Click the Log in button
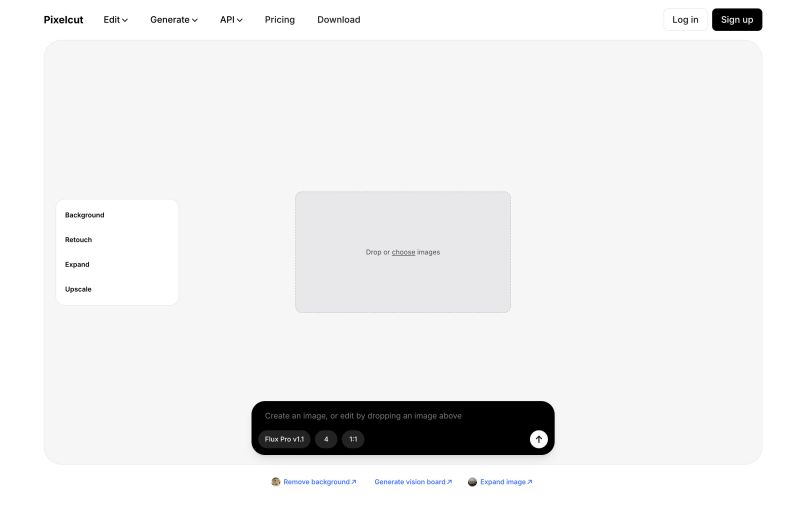The height and width of the screenshot is (505, 800). click(x=685, y=20)
